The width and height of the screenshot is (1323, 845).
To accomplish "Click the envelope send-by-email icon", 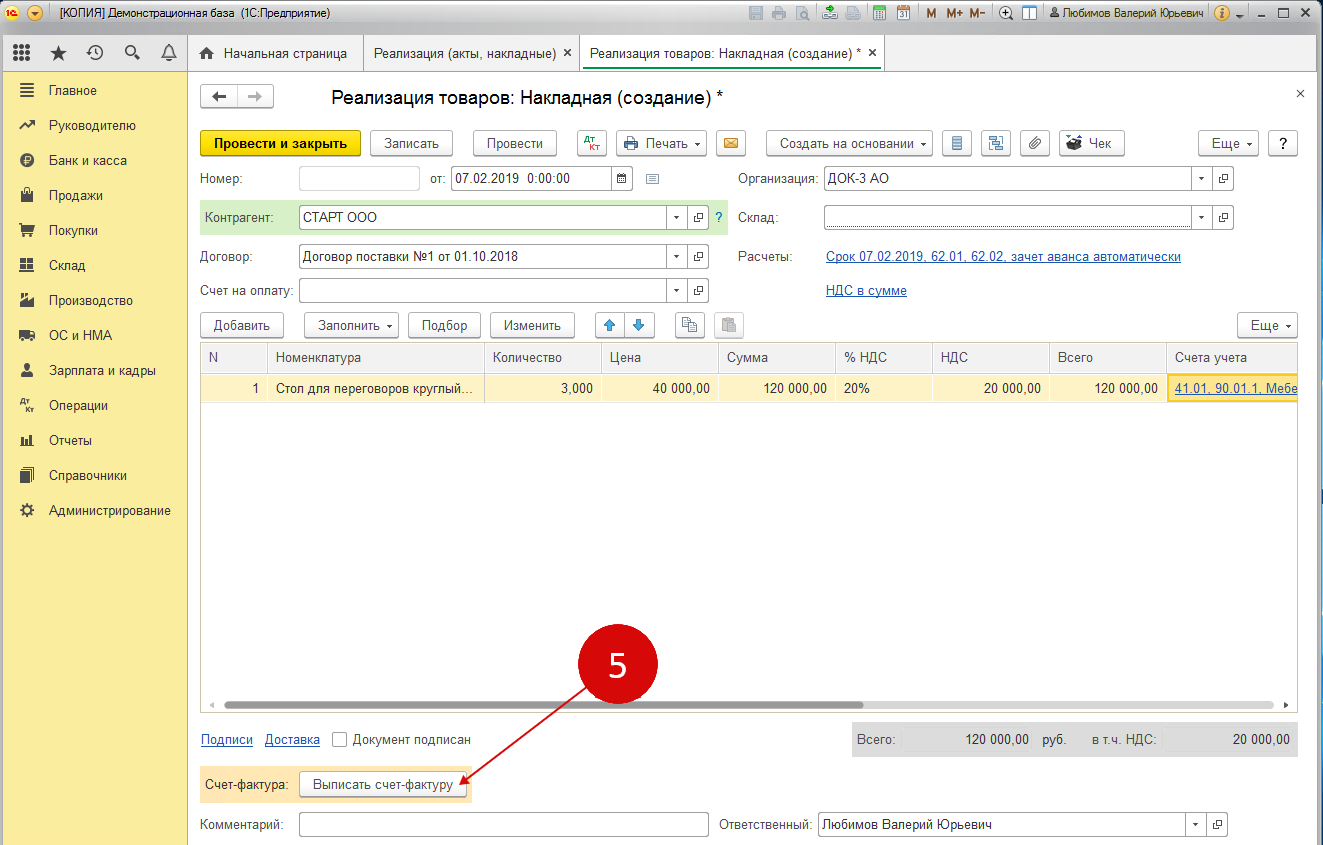I will 731,143.
